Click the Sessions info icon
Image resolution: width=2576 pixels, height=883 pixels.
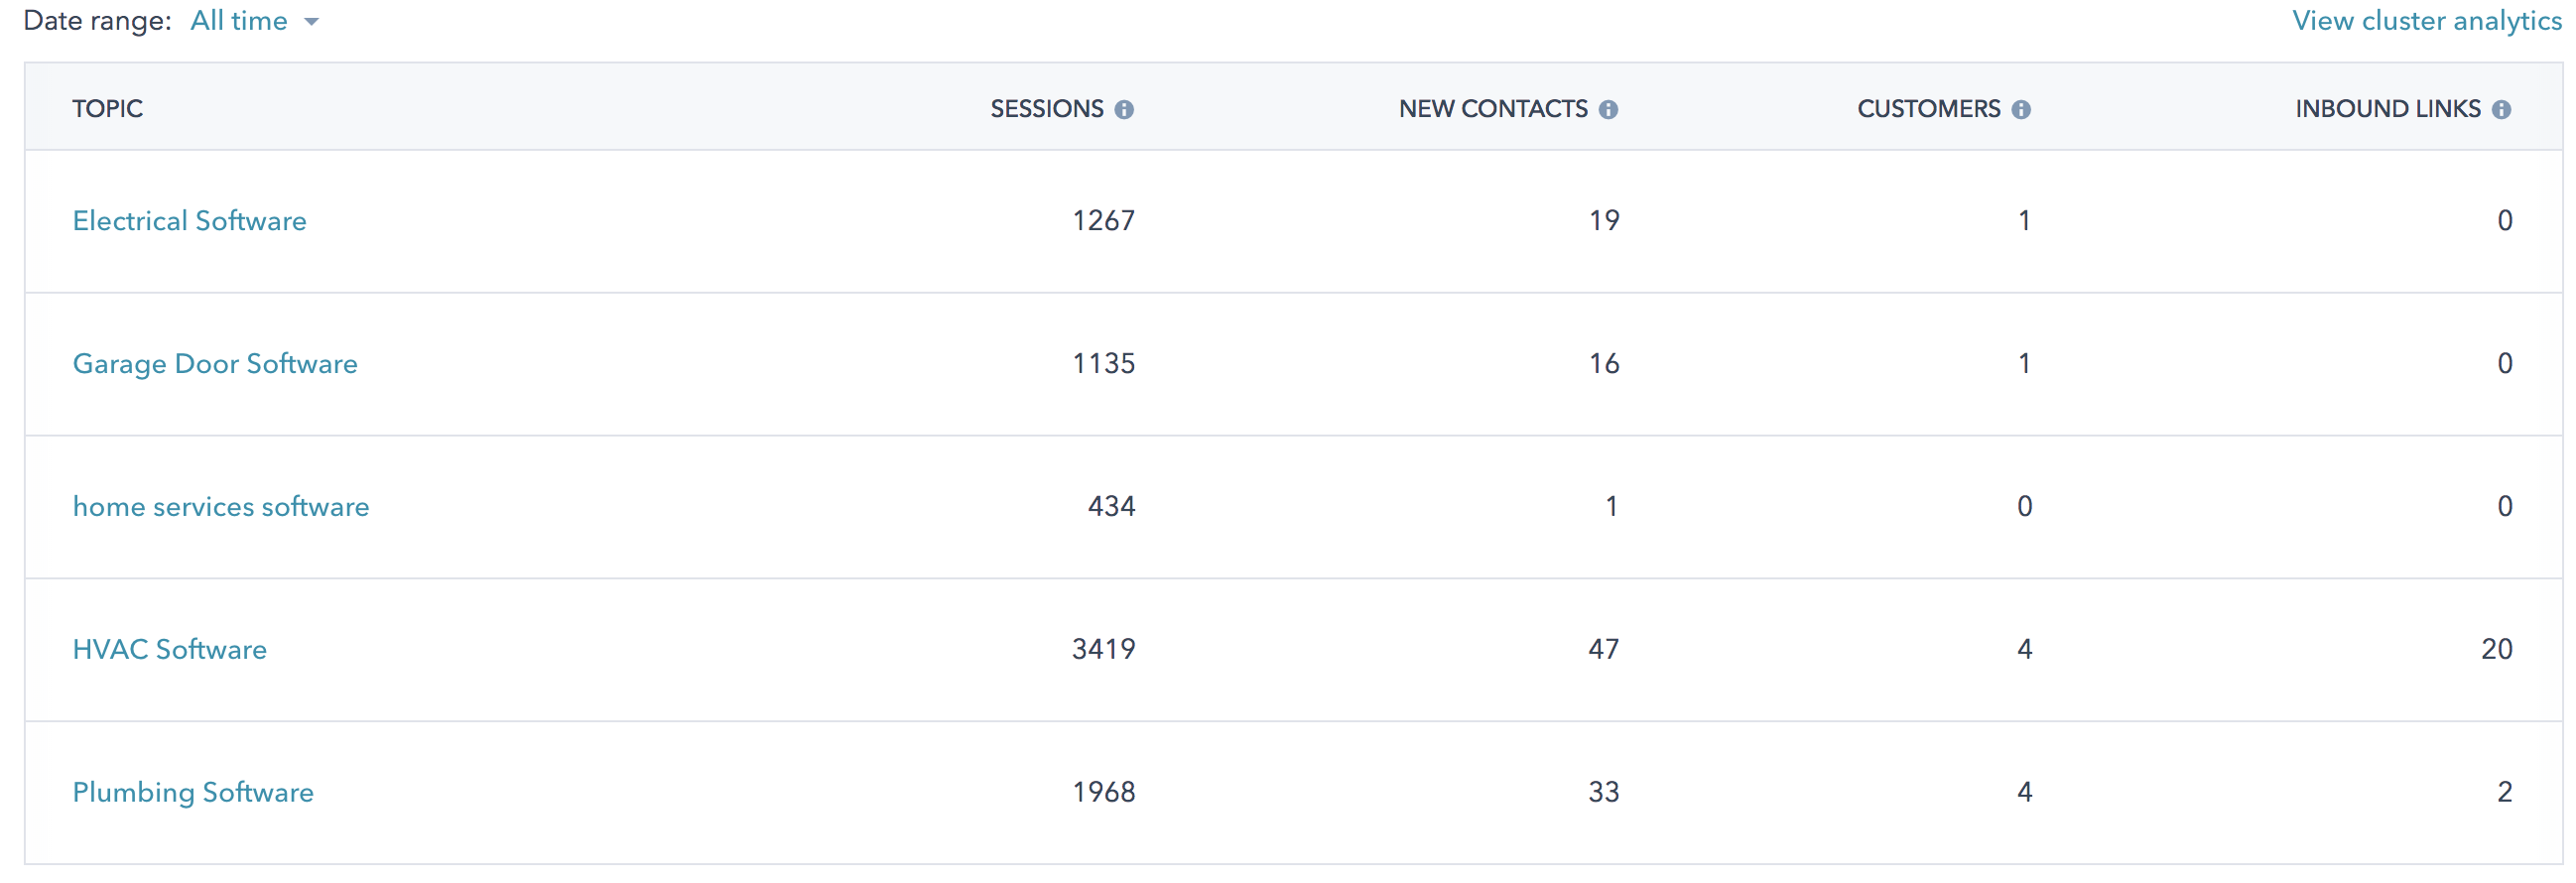pyautogui.click(x=1124, y=110)
